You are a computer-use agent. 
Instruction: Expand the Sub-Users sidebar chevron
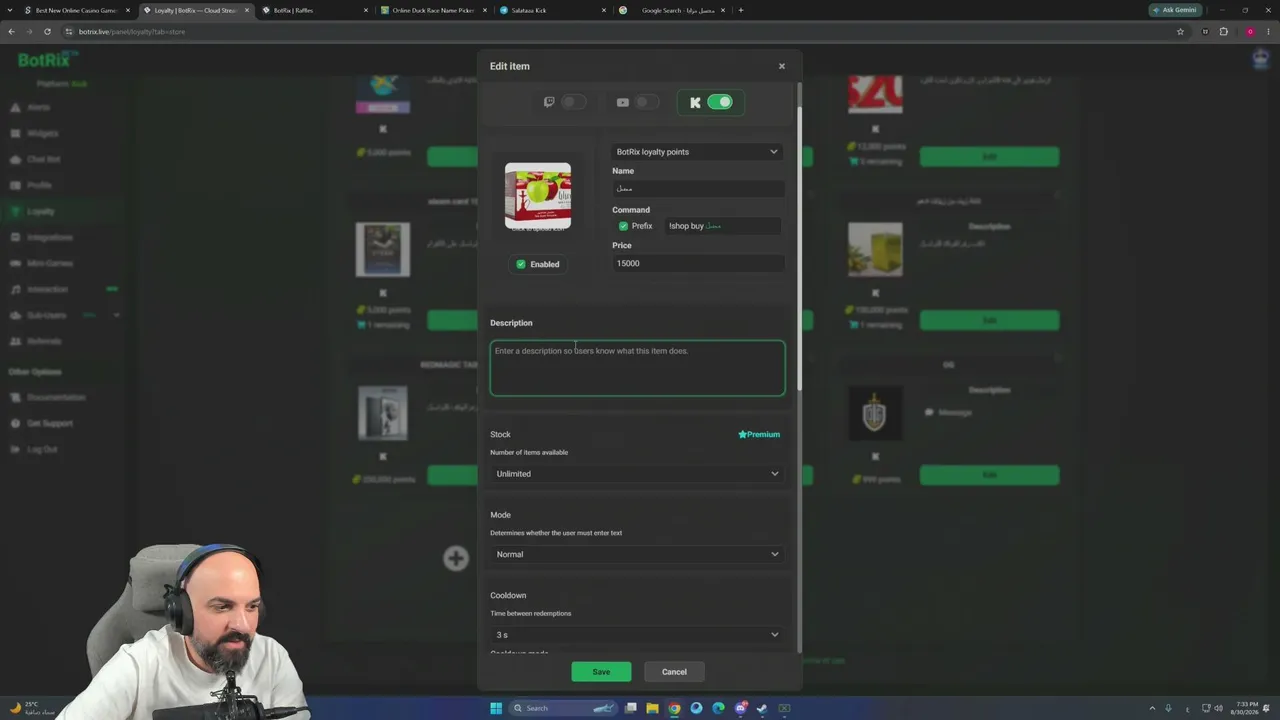pos(116,315)
